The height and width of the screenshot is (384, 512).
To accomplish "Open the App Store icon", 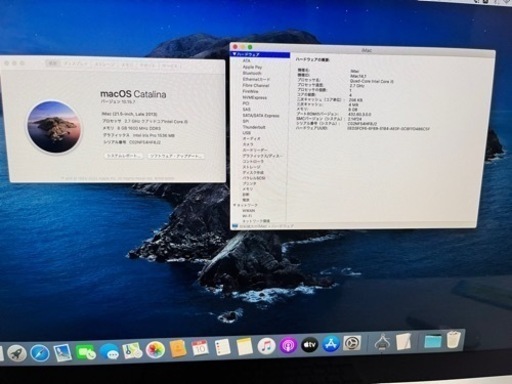I will pos(330,344).
